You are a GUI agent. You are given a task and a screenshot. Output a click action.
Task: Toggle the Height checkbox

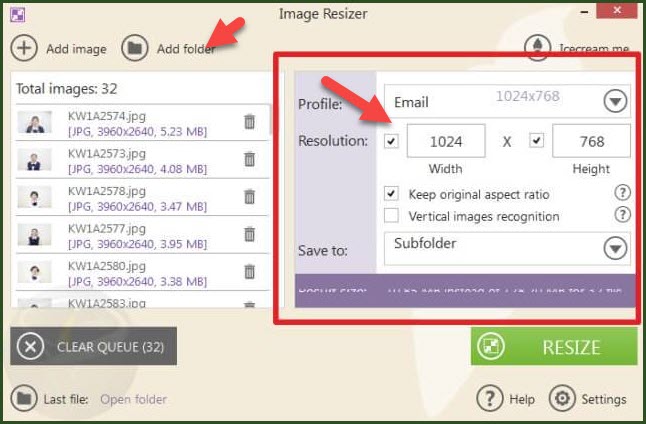pos(537,141)
